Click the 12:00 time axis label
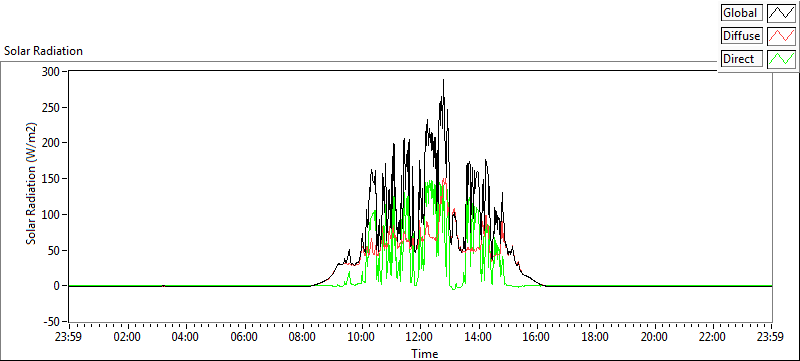Viewport: 800px width, 361px height. (420, 337)
